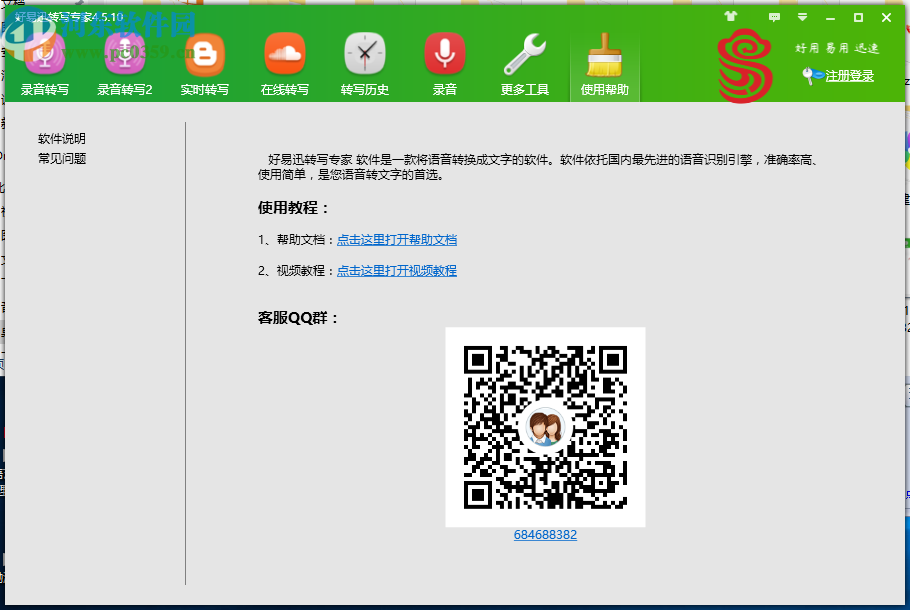Screen dimensions: 910x610
Task: Click the skin/theme shirt icon in titlebar
Action: pos(729,17)
